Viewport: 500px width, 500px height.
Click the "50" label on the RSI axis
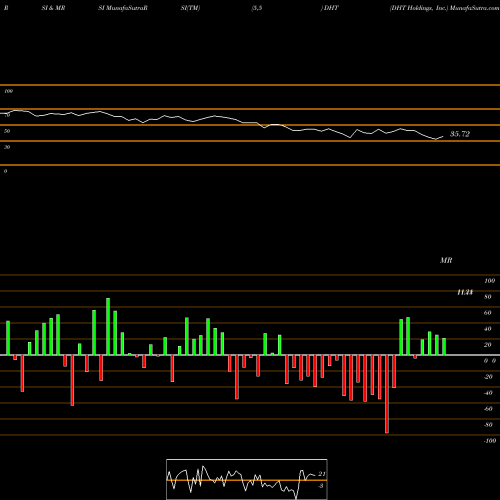7,131
